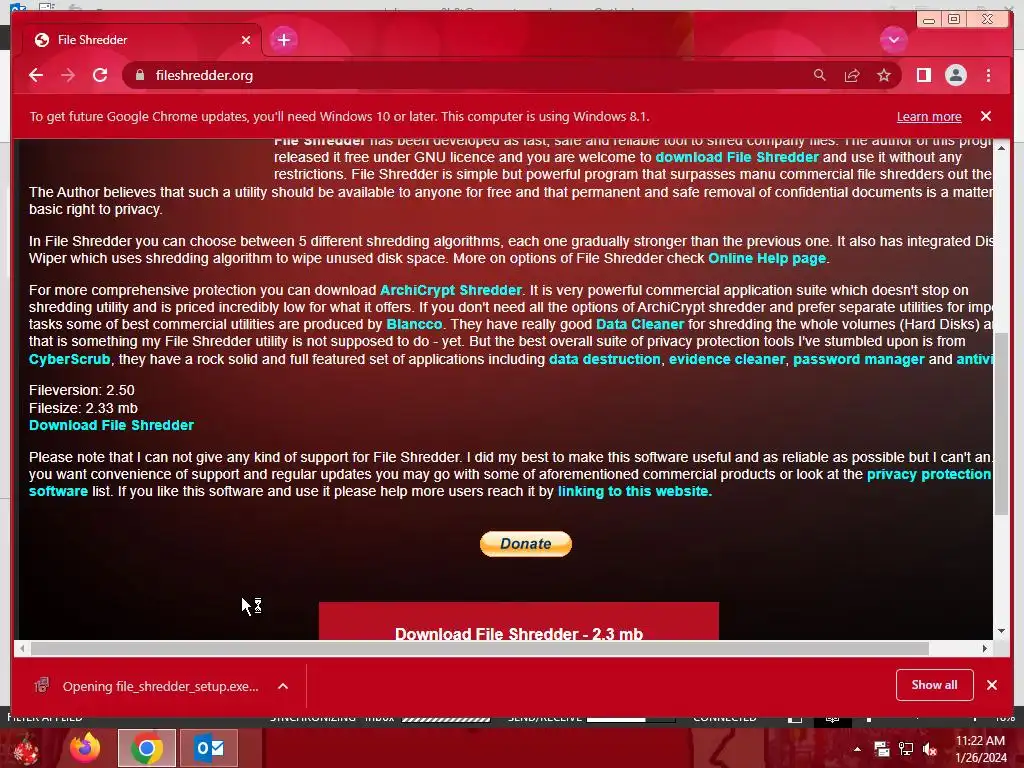Click the vertical scrollbar up arrow
This screenshot has height=768, width=1024.
[1001, 148]
